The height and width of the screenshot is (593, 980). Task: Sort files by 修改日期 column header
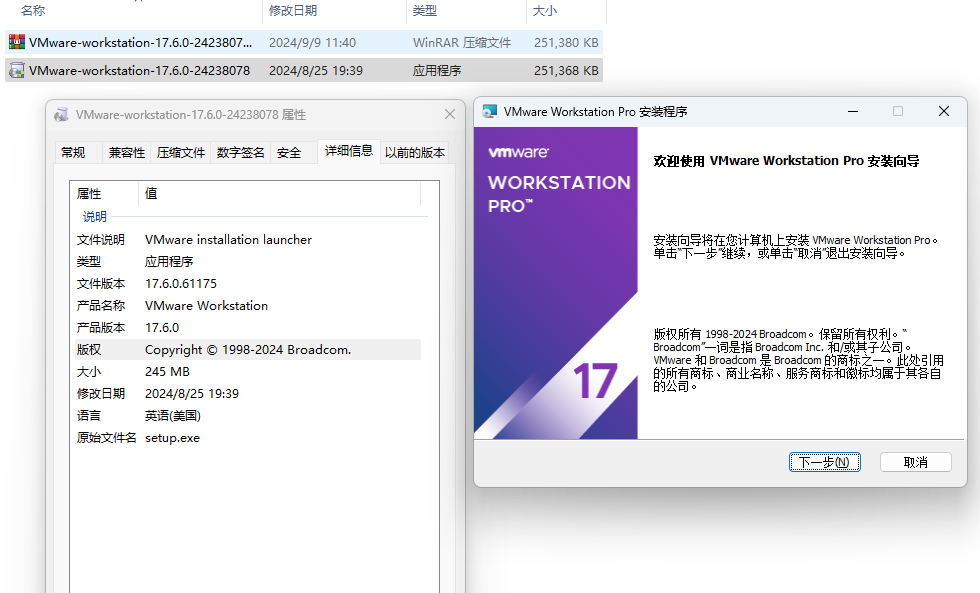click(293, 10)
